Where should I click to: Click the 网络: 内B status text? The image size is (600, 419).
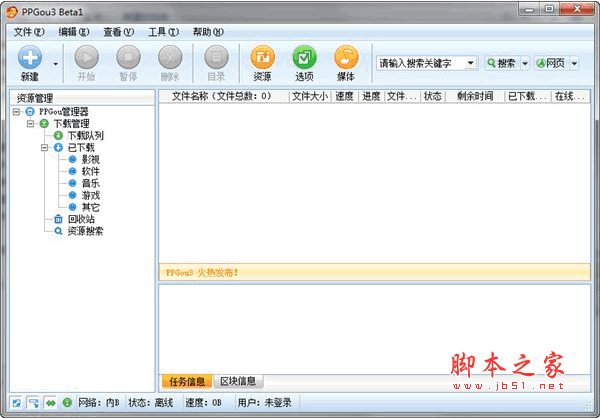[x=99, y=403]
